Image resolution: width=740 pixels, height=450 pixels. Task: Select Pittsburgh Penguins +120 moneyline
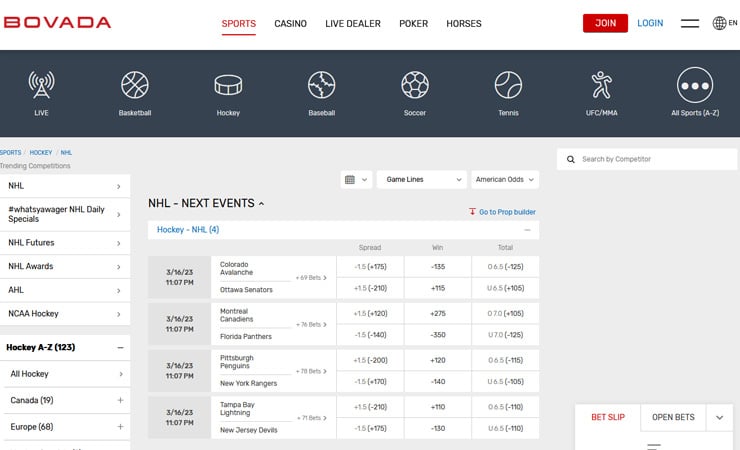[x=437, y=360]
